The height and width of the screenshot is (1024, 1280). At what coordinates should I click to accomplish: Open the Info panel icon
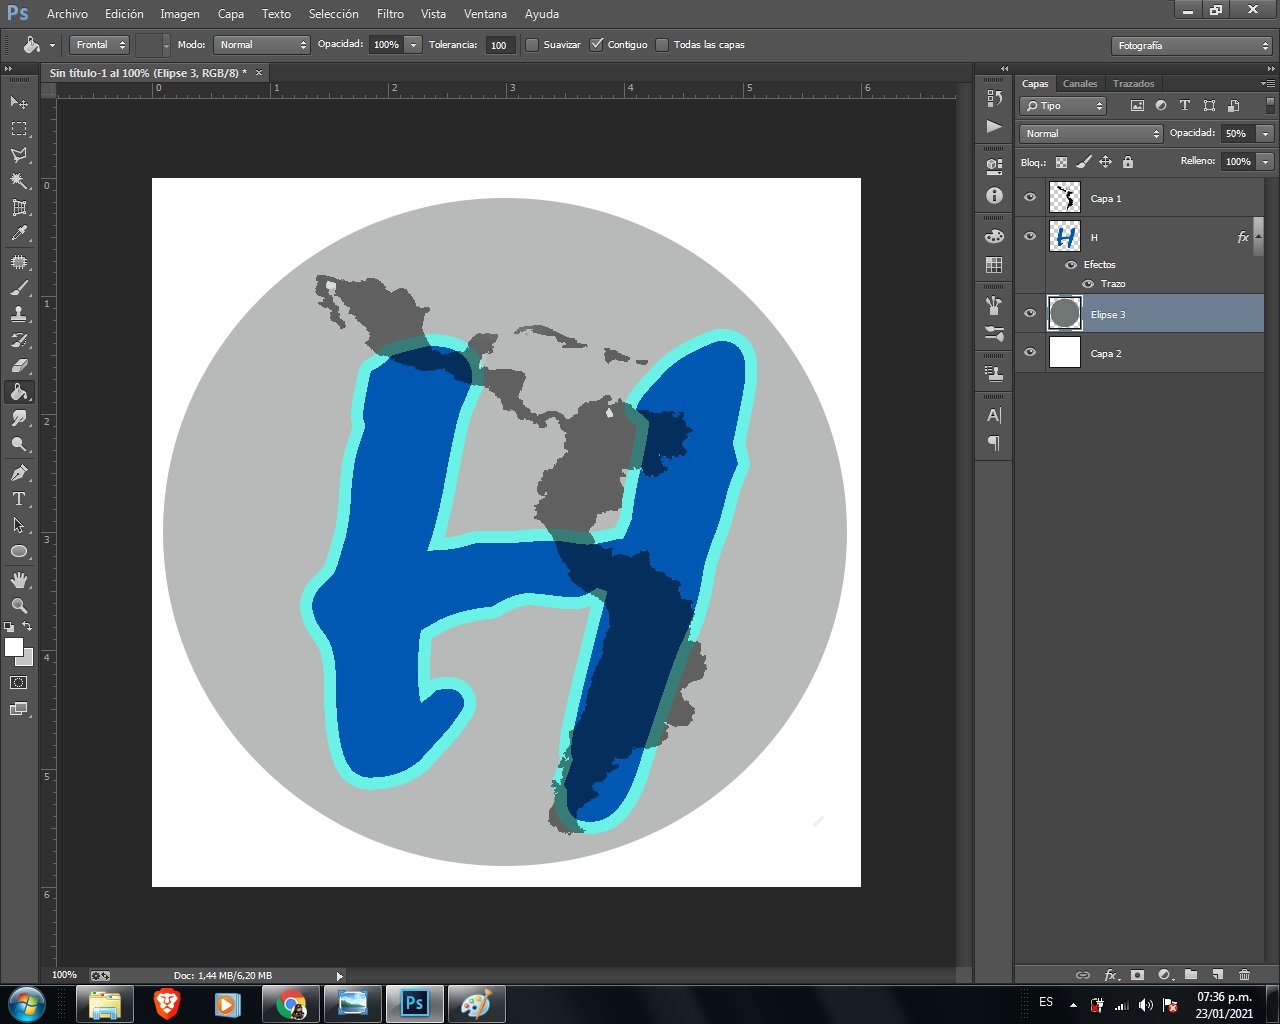pyautogui.click(x=994, y=196)
